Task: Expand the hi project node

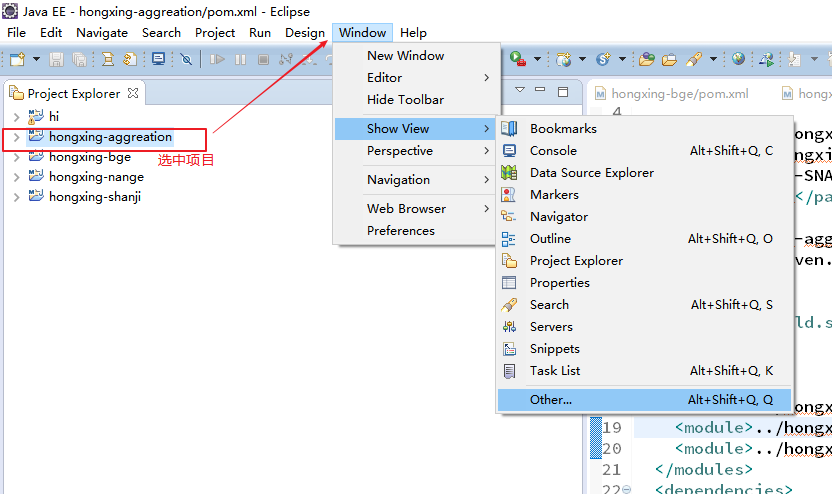Action: coord(16,117)
